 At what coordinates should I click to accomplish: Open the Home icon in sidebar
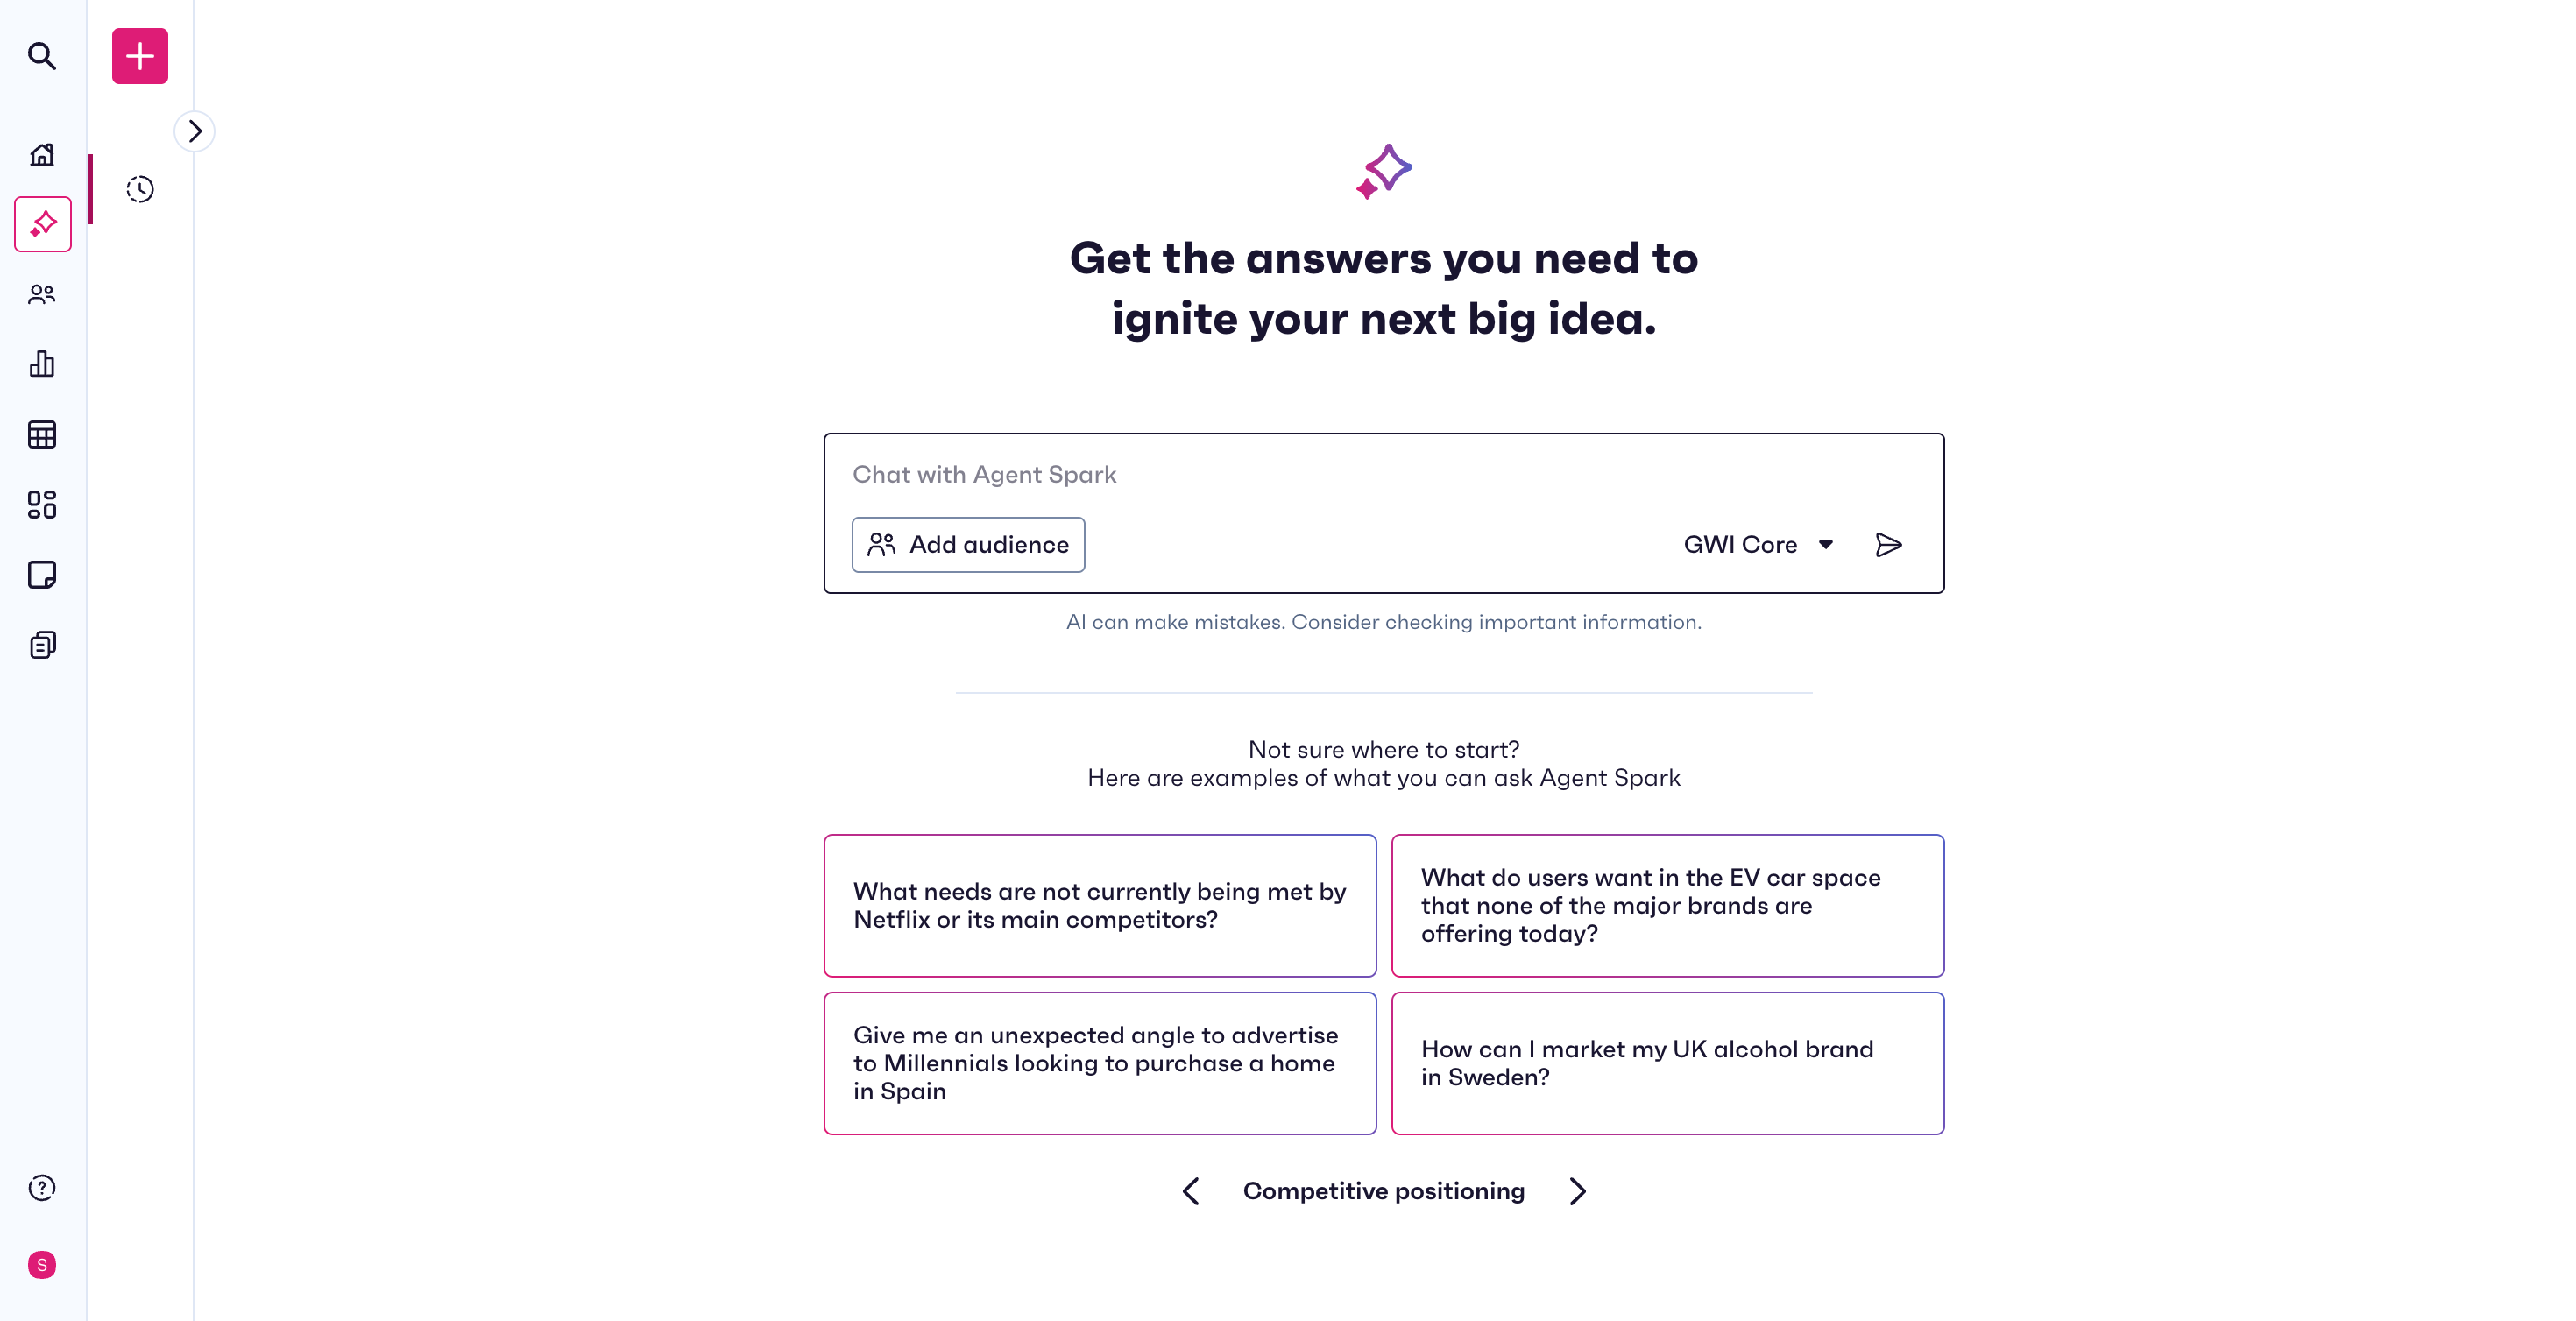coord(42,154)
